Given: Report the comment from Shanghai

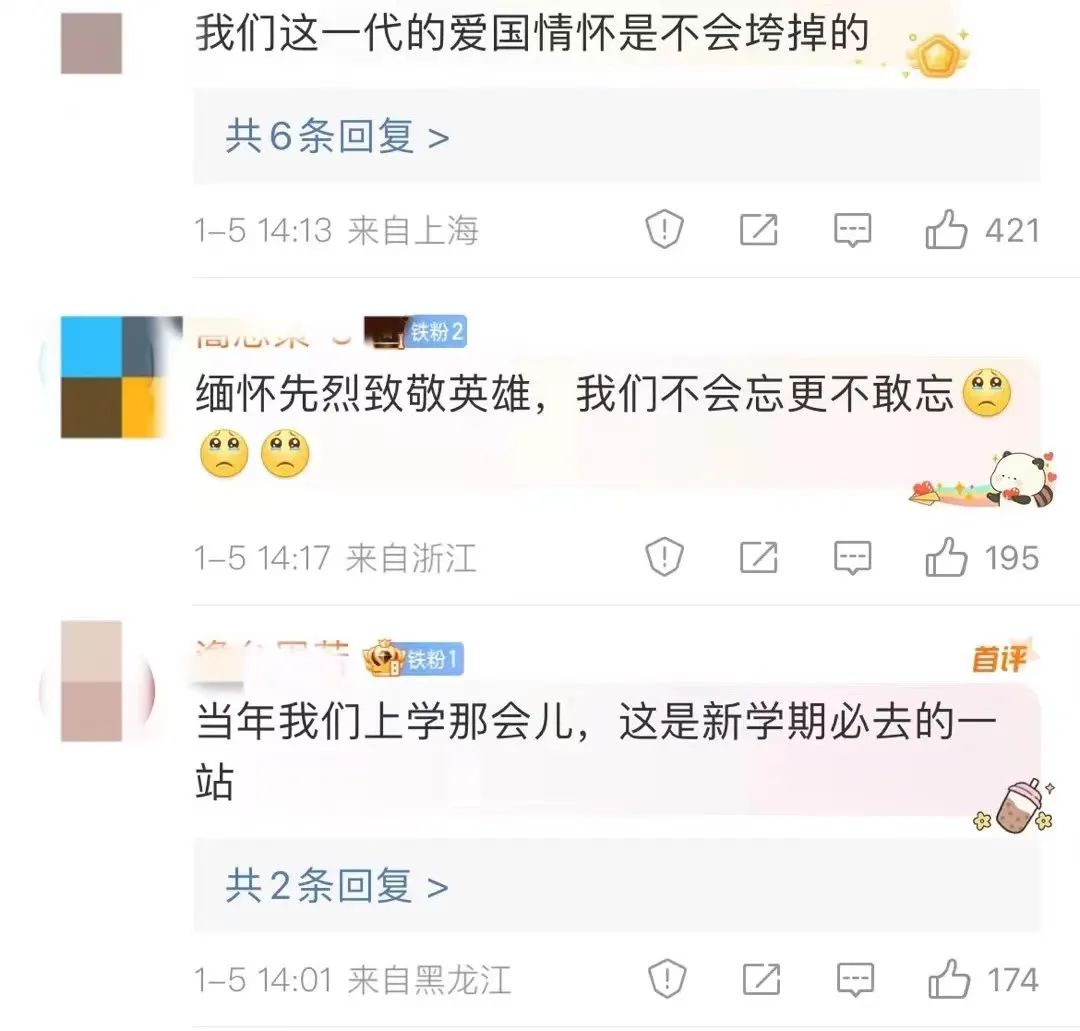Looking at the screenshot, I should coord(664,229).
